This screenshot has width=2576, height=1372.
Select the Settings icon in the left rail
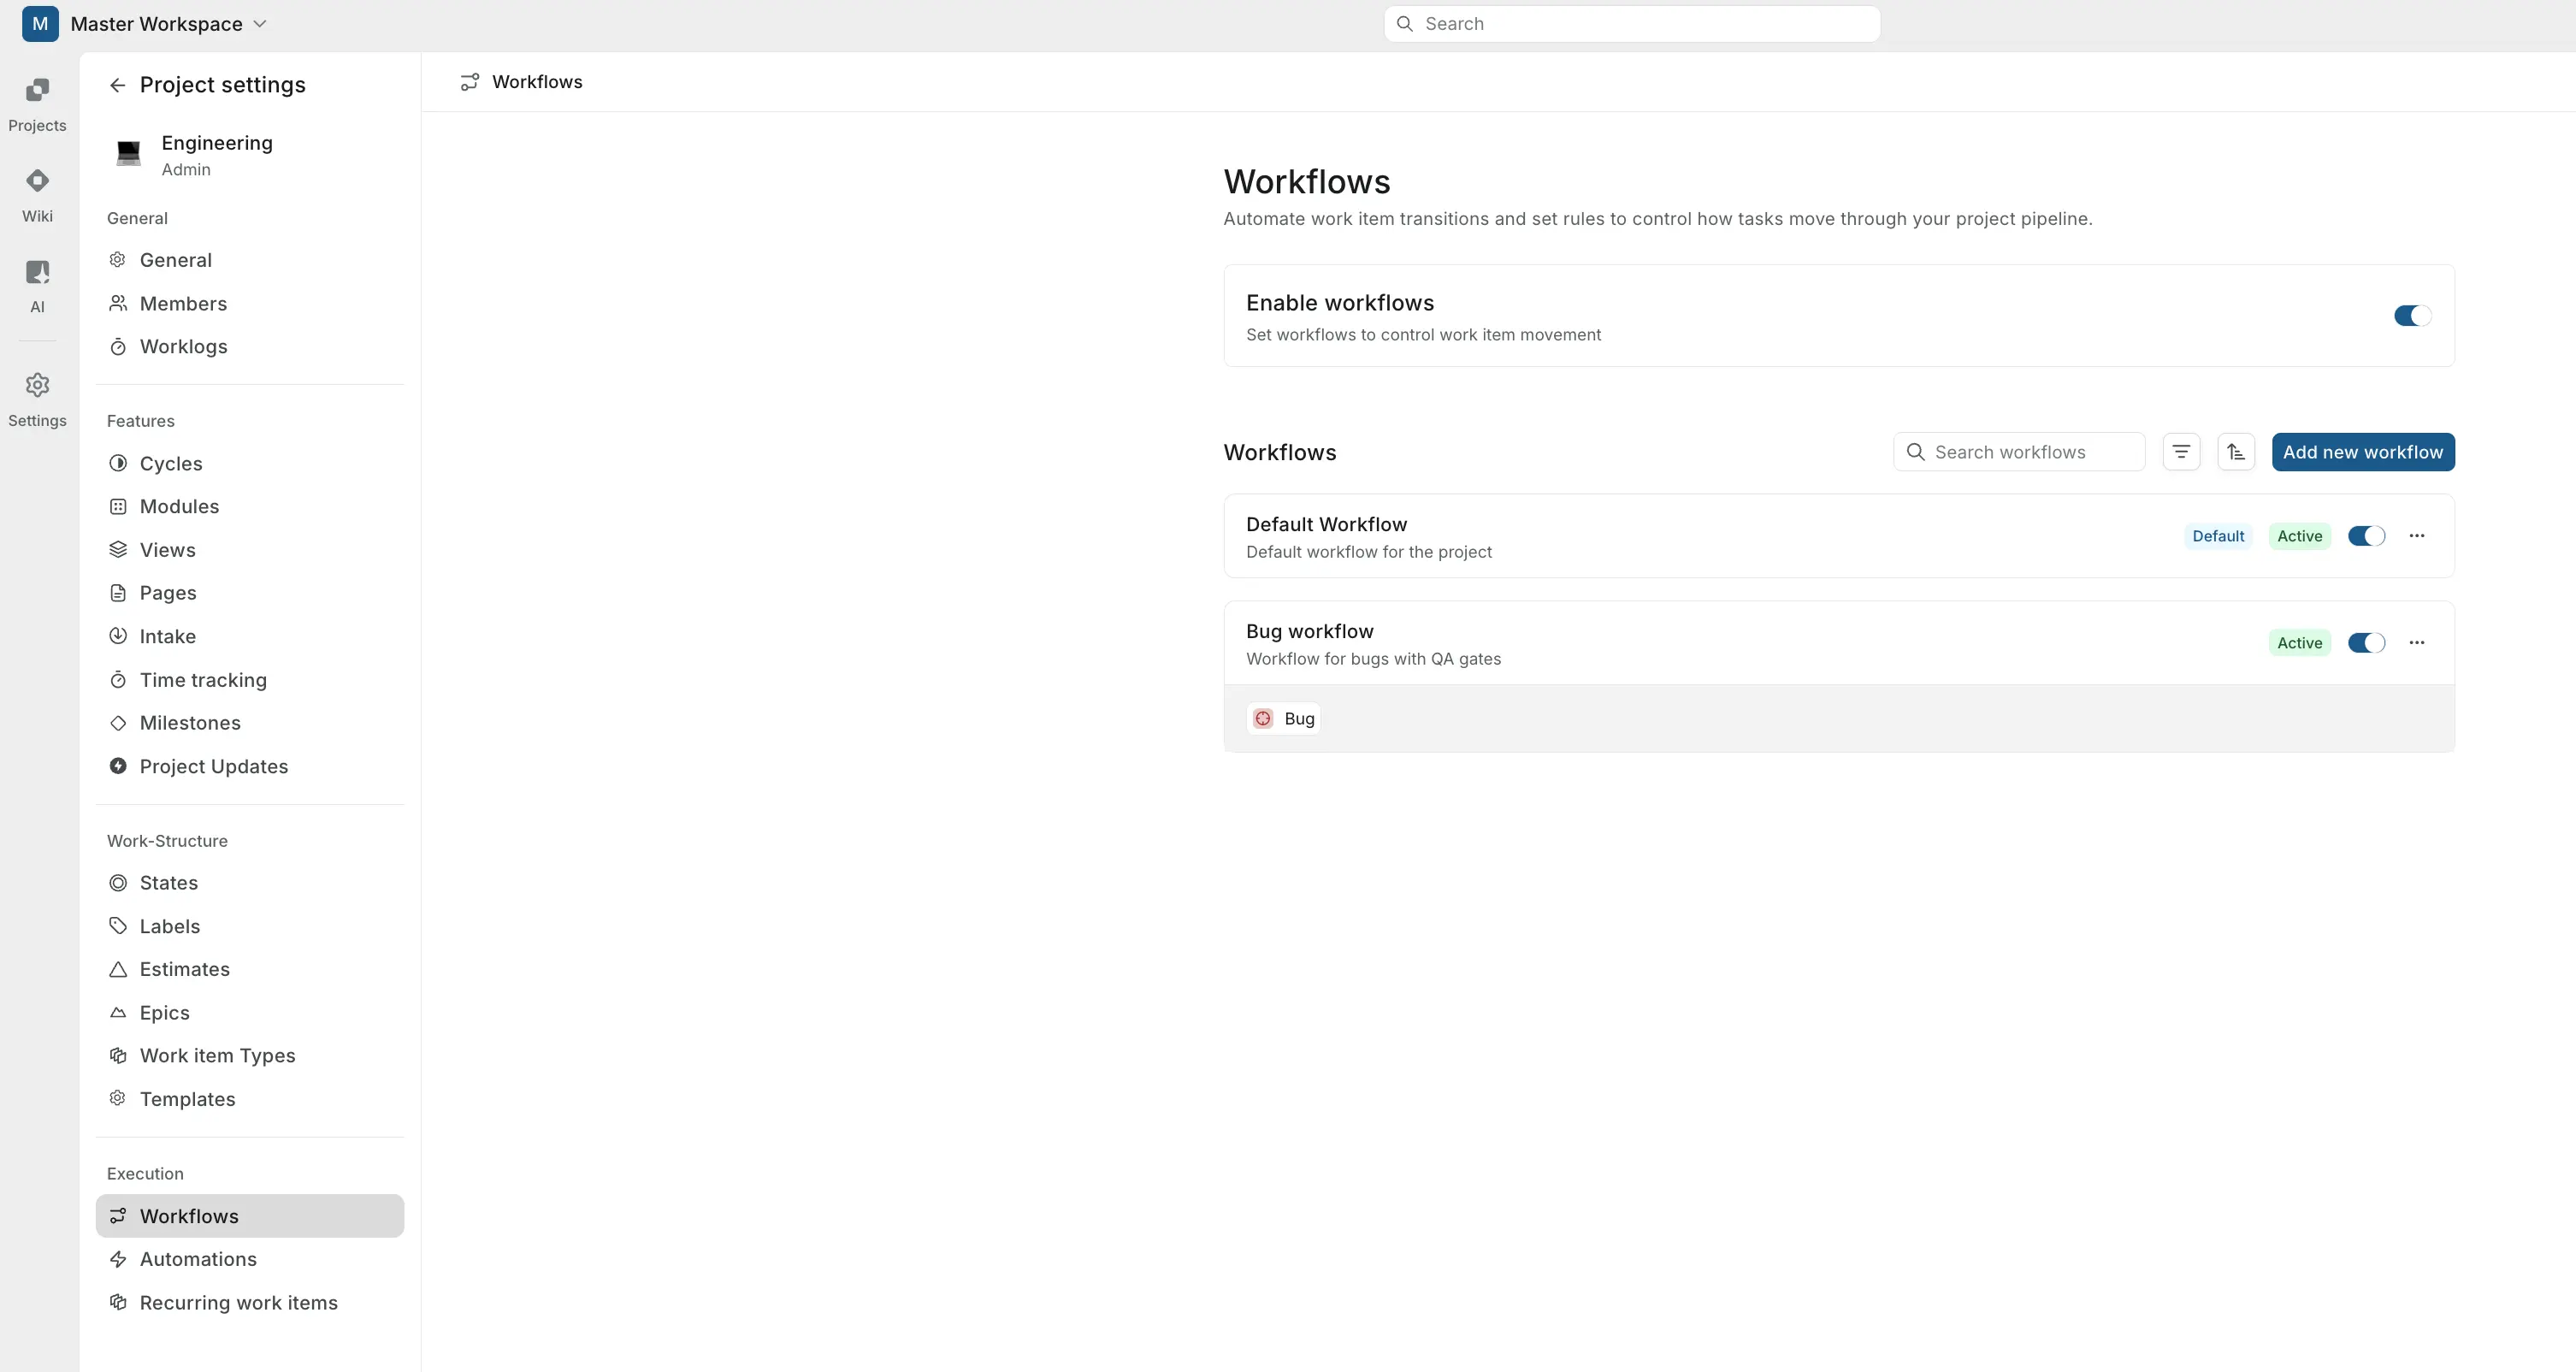[37, 397]
